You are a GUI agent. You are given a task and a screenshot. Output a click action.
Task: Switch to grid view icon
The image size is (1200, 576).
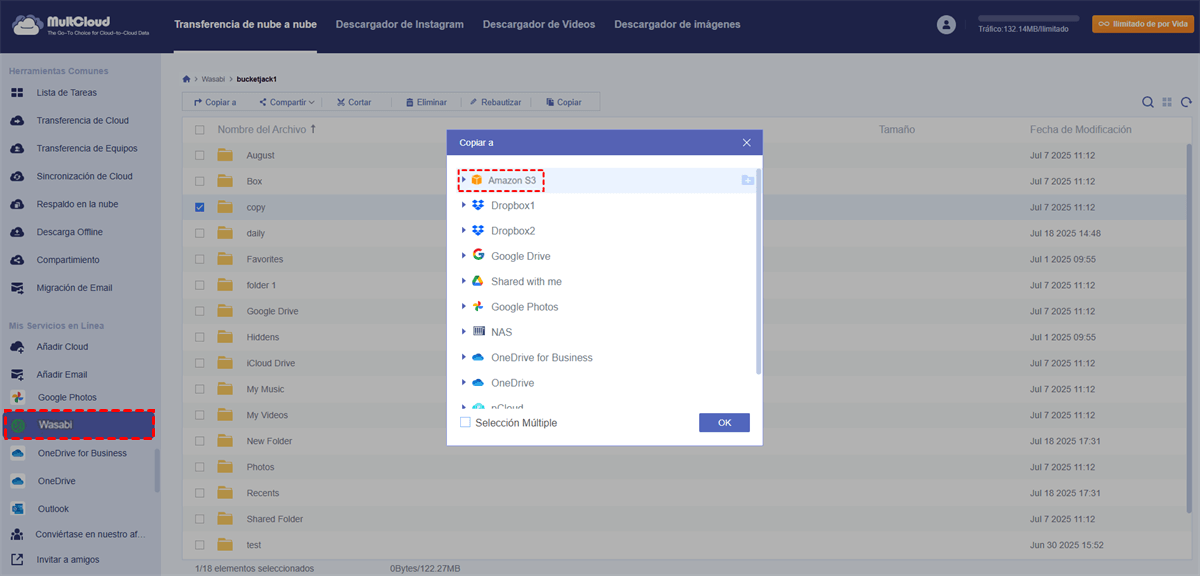click(x=1167, y=102)
